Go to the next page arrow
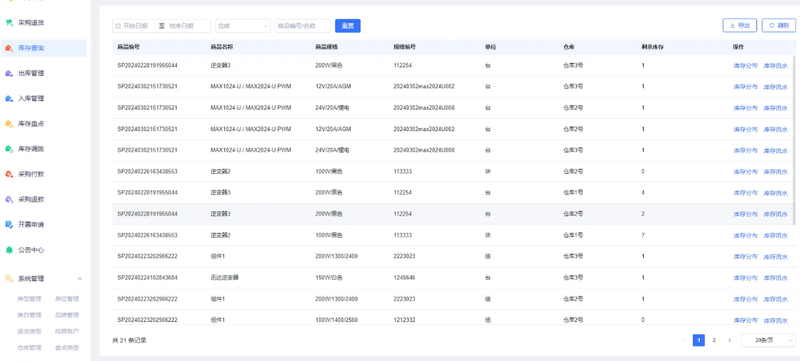This screenshot has width=800, height=361. pyautogui.click(x=729, y=340)
